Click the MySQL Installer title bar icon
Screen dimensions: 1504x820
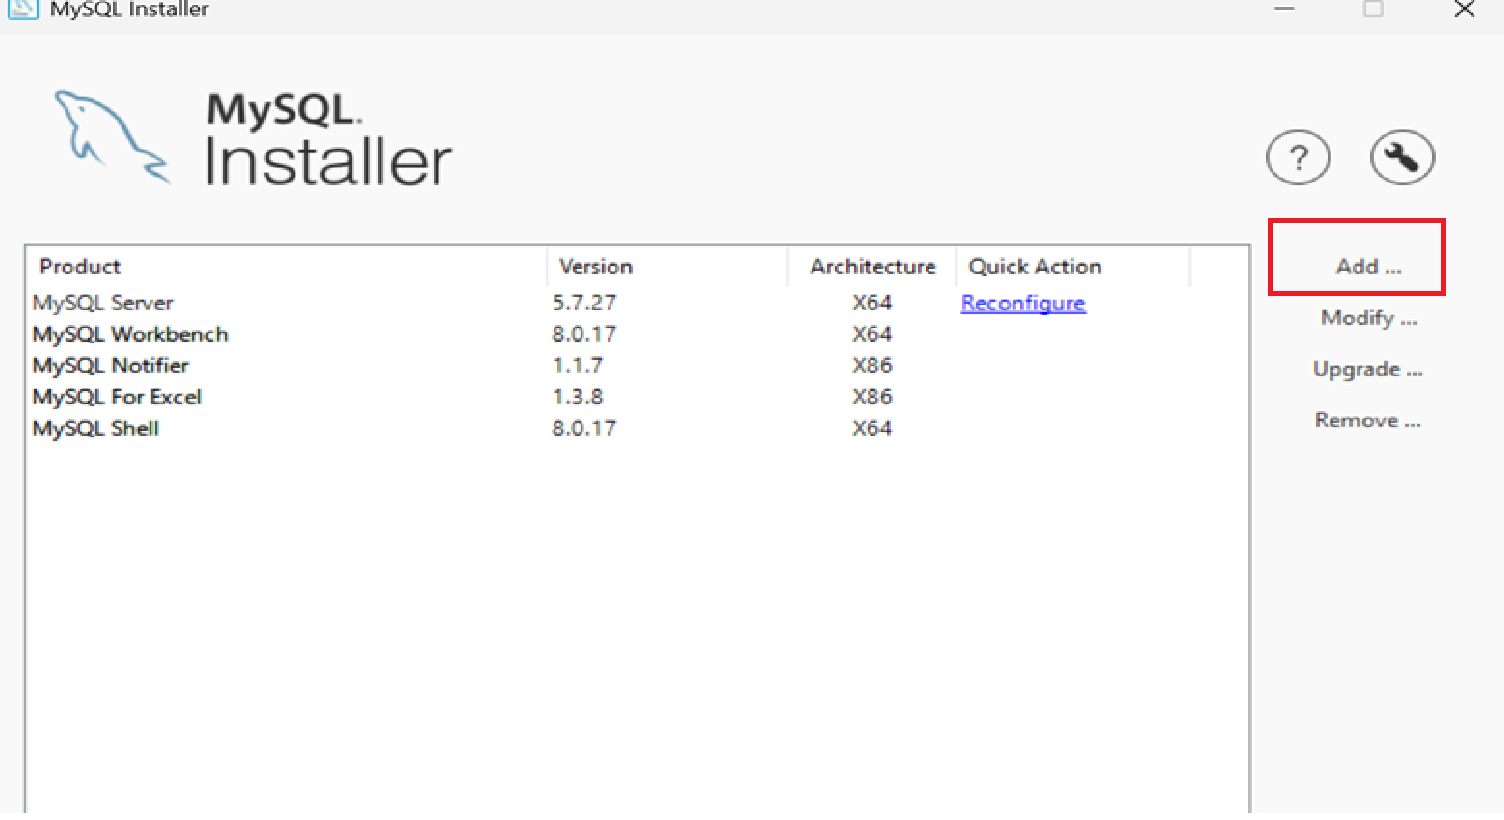23,8
